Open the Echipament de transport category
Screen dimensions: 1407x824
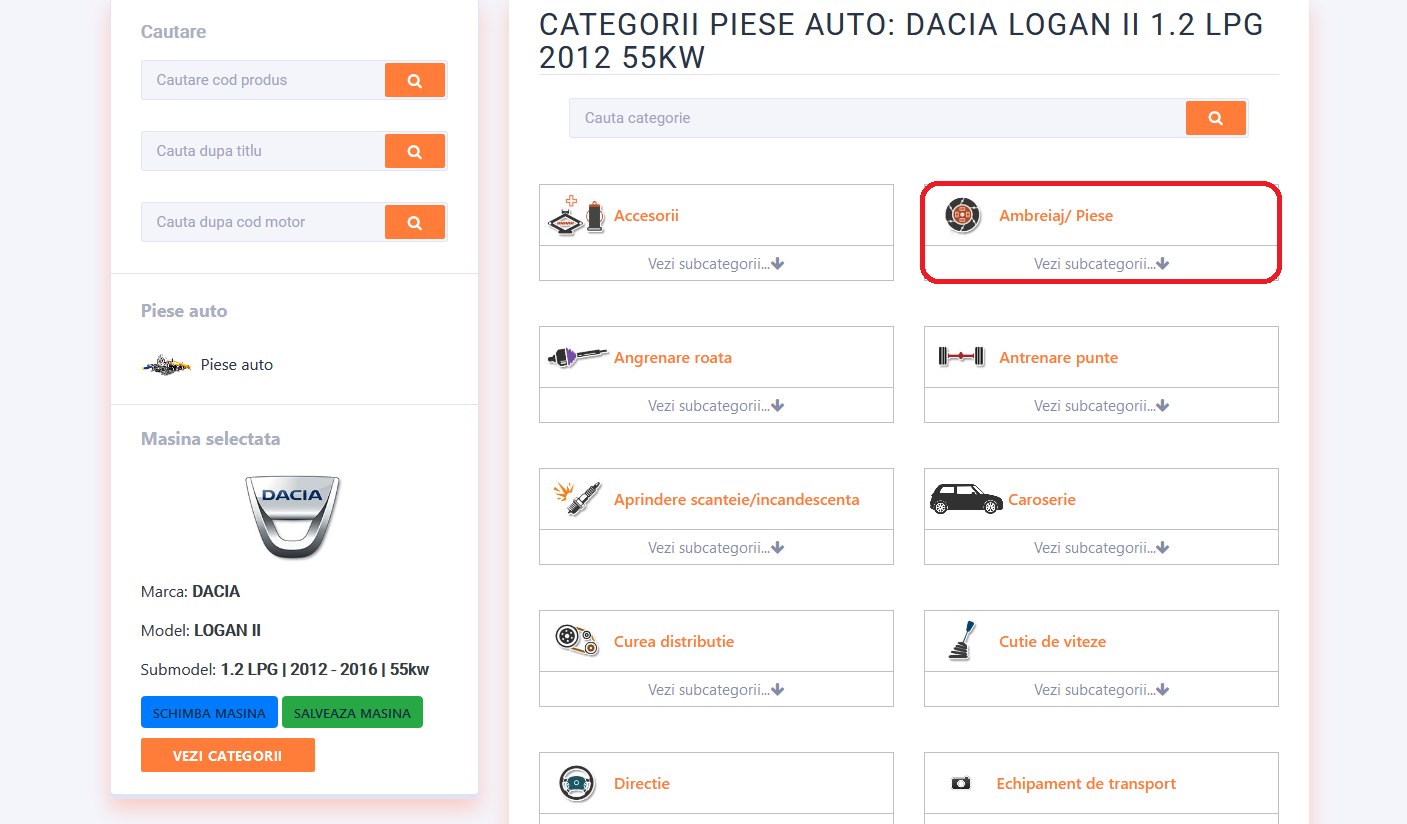(x=1086, y=783)
